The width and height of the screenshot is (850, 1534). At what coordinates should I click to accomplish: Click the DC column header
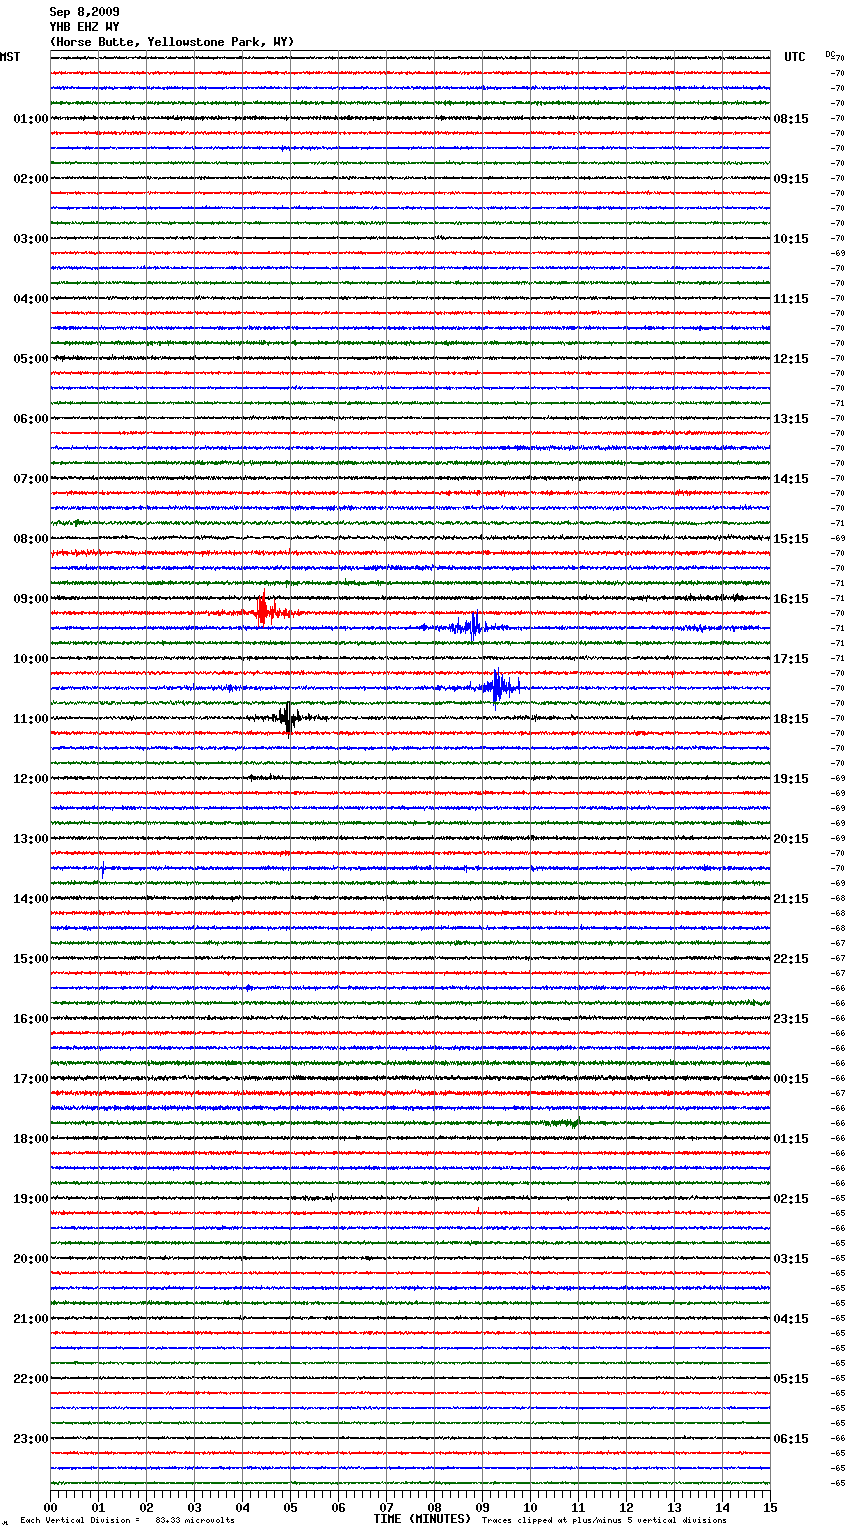830,54
